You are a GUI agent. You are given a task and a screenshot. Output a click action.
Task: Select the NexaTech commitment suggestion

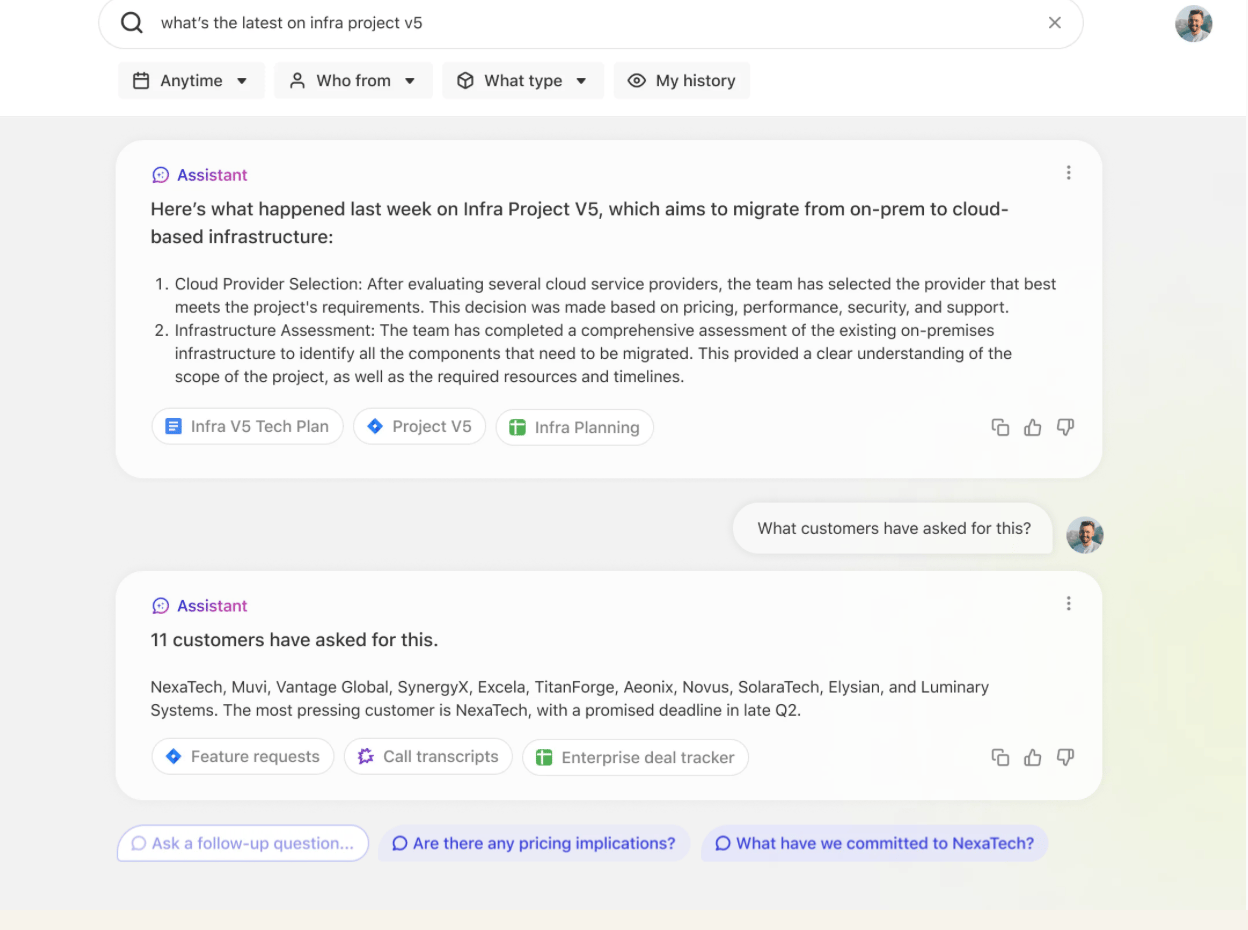pos(874,844)
